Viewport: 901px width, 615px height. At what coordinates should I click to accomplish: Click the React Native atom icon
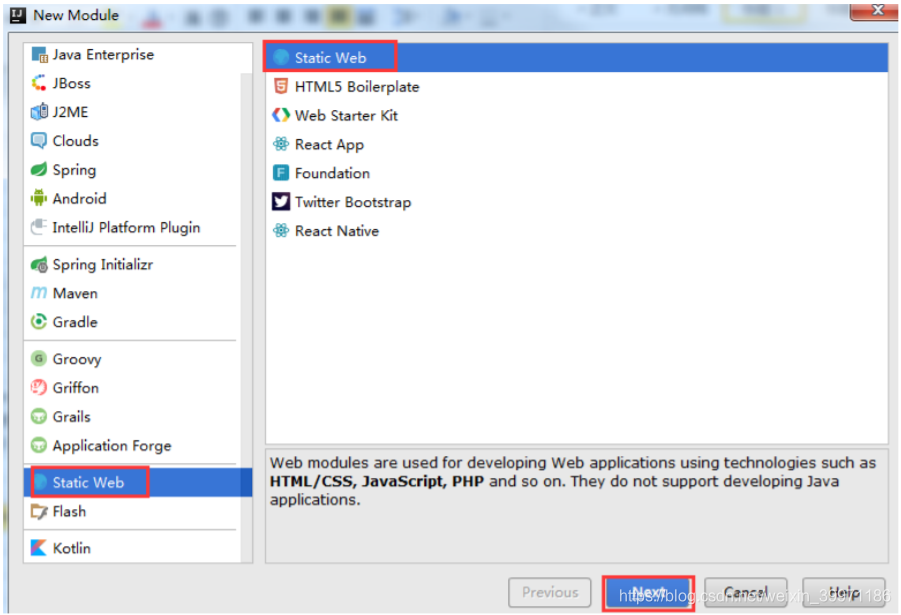click(x=281, y=230)
